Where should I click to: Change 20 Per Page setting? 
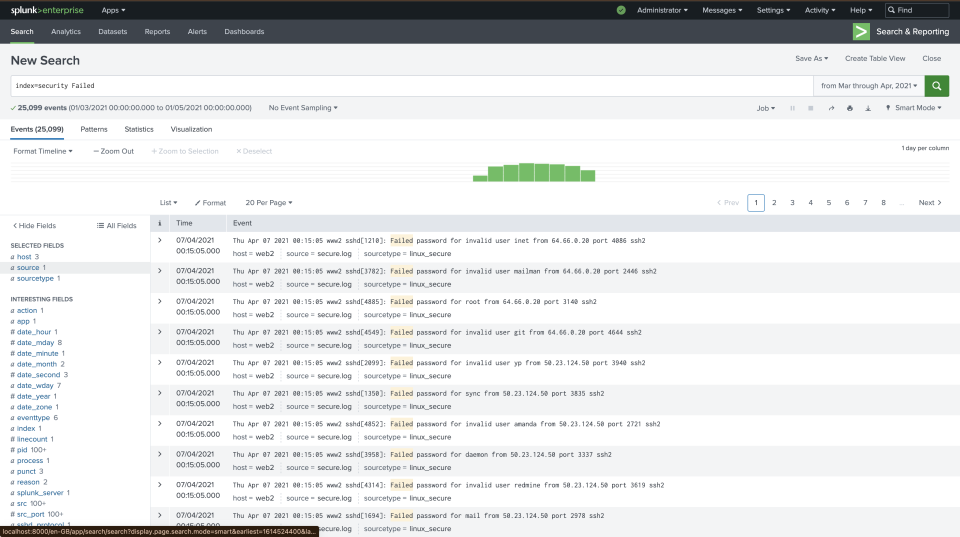point(269,203)
